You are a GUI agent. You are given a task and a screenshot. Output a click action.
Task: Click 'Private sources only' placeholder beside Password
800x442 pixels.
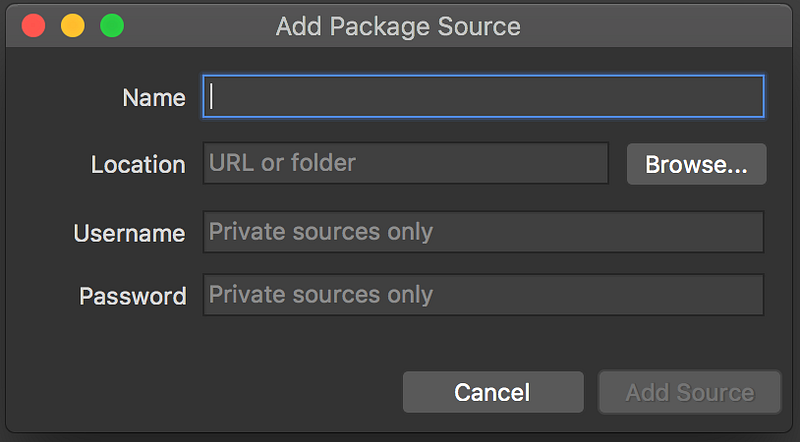321,295
